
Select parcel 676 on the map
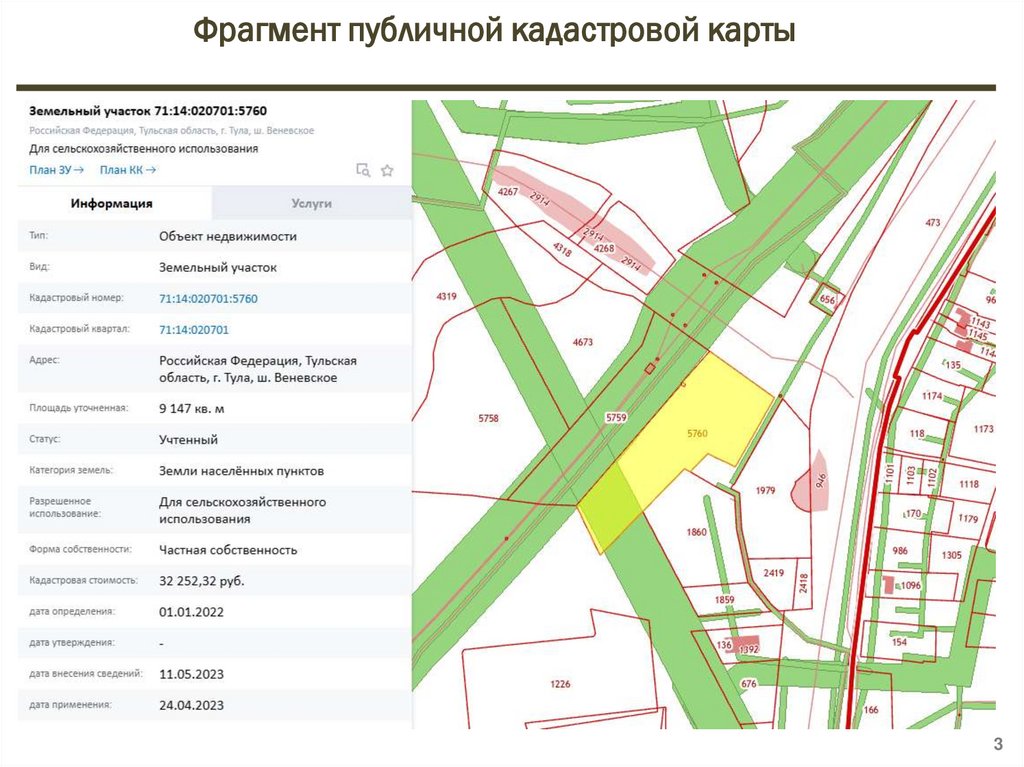748,684
